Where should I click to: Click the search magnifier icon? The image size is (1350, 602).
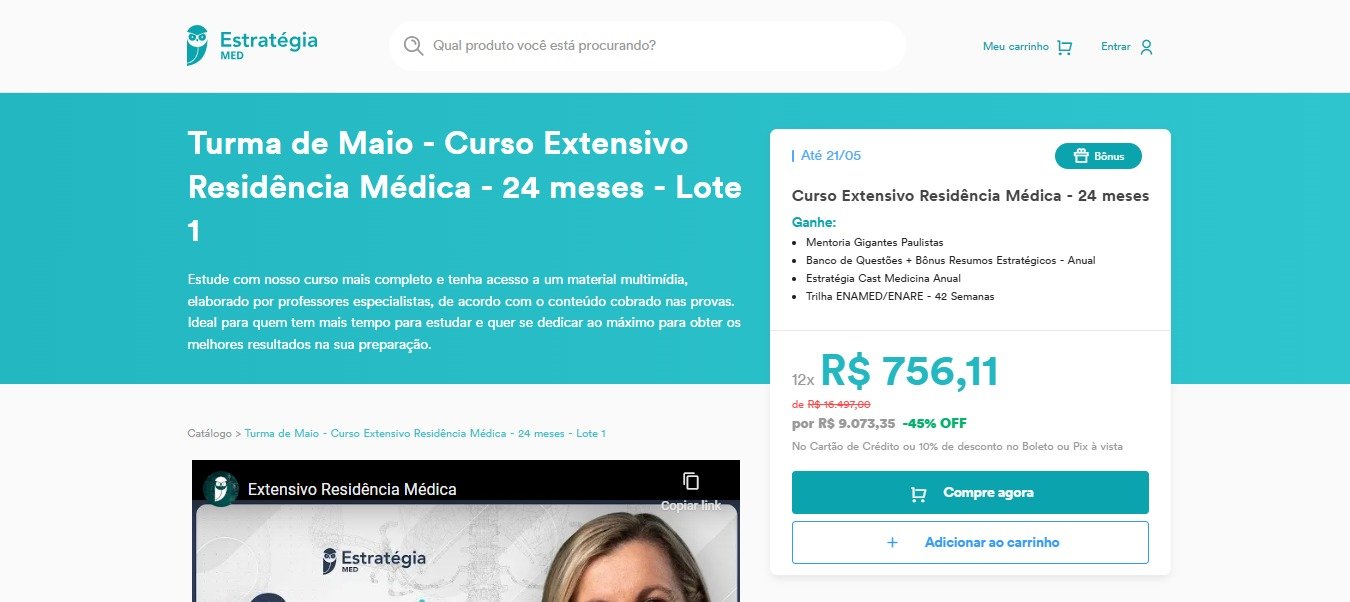click(413, 46)
